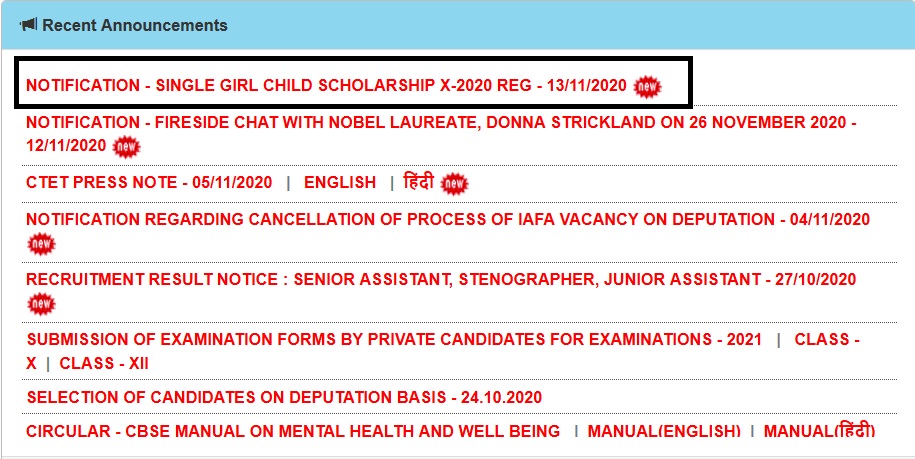Image resolution: width=915 pixels, height=459 pixels.
Task: Open Submission of Examination Forms by Private Candidates
Action: pos(394,339)
